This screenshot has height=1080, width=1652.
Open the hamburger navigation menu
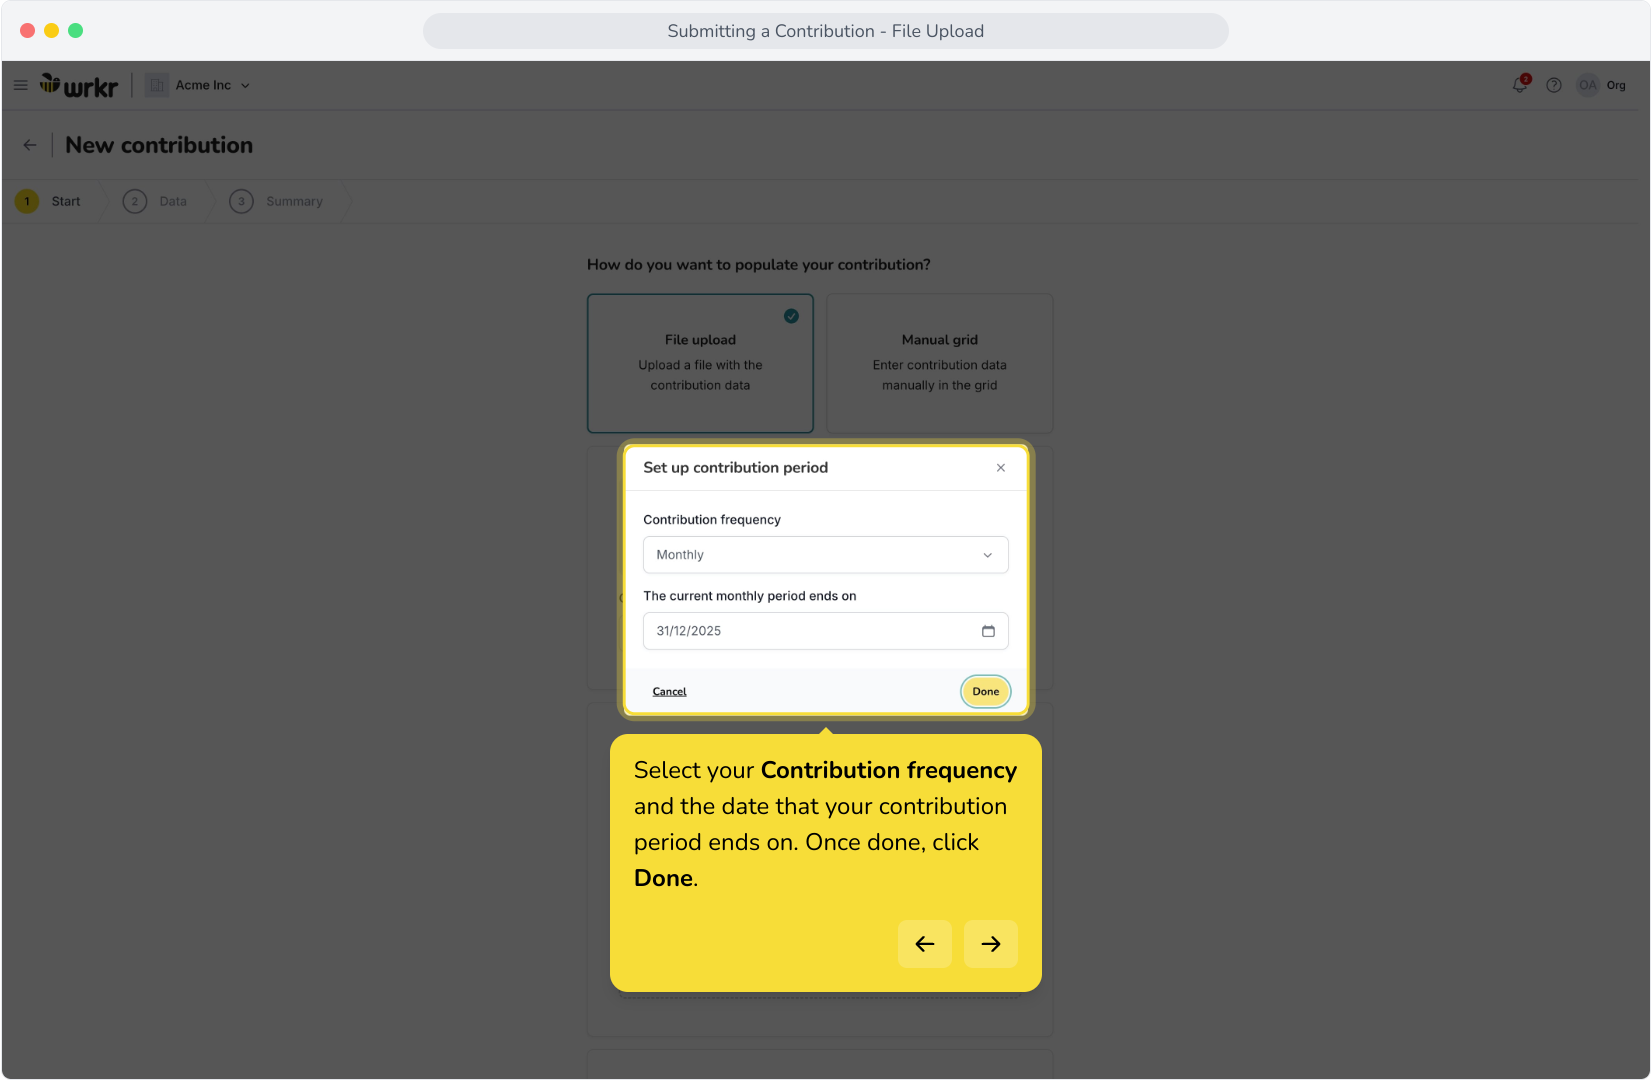[20, 85]
